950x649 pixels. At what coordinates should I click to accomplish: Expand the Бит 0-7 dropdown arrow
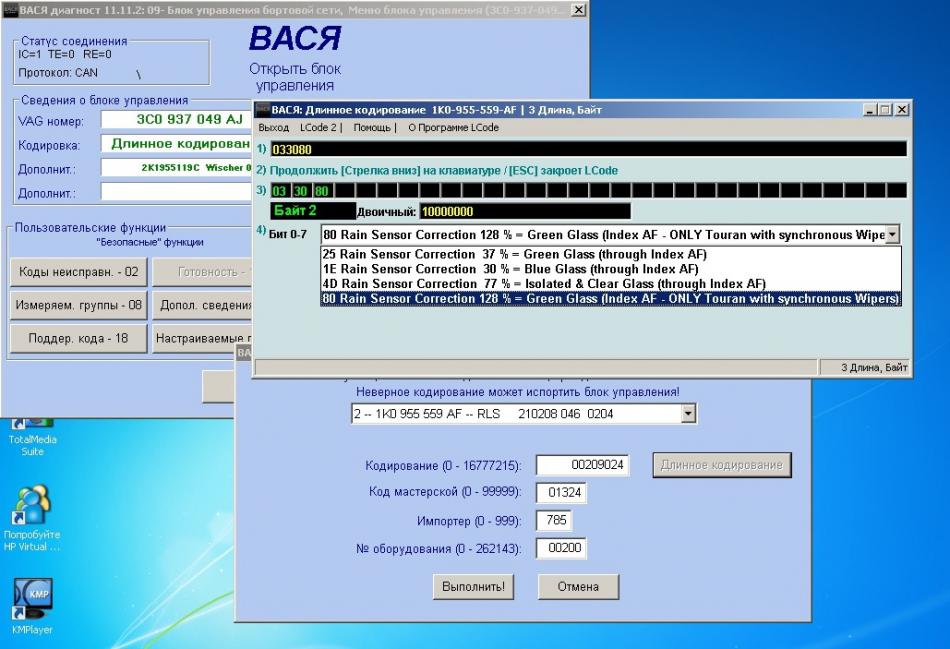coord(892,235)
